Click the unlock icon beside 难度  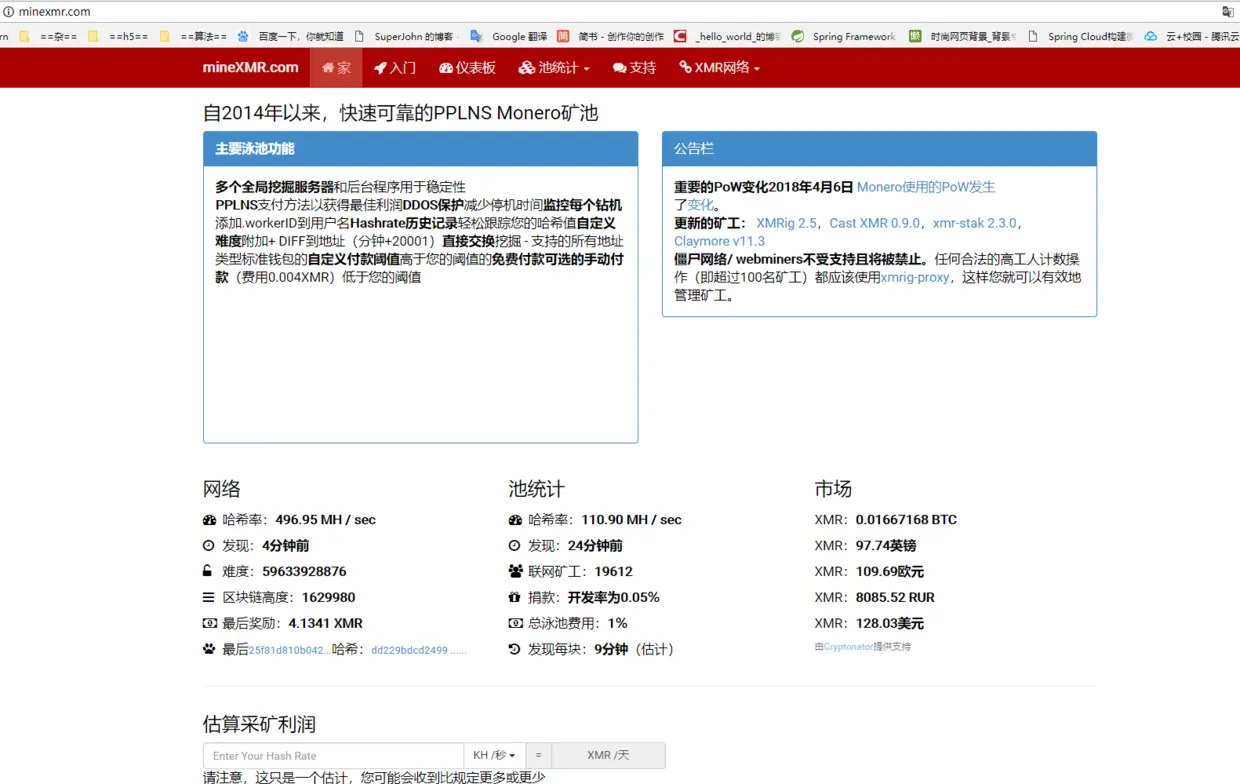pyautogui.click(x=207, y=571)
